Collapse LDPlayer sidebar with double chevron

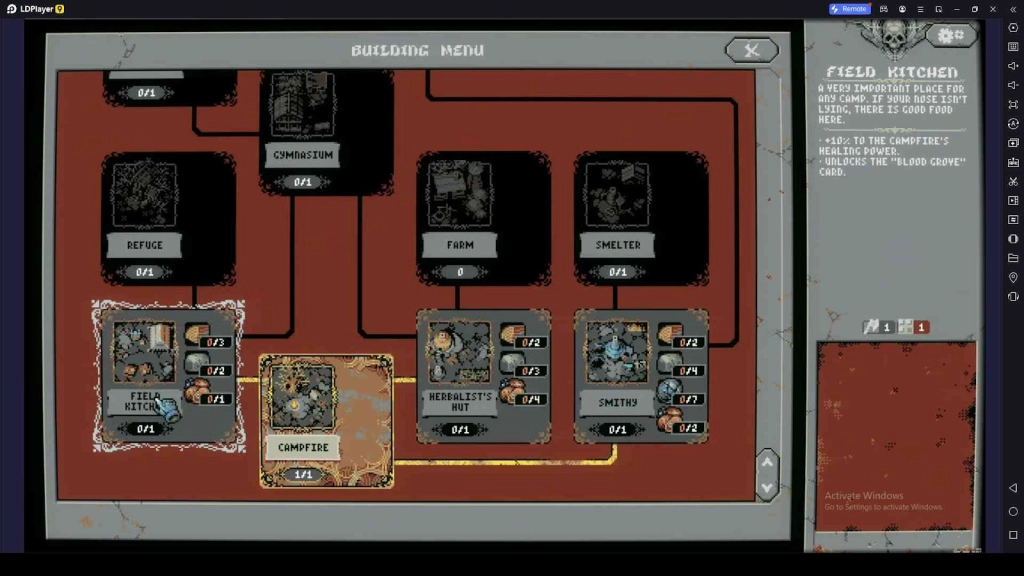1014,9
